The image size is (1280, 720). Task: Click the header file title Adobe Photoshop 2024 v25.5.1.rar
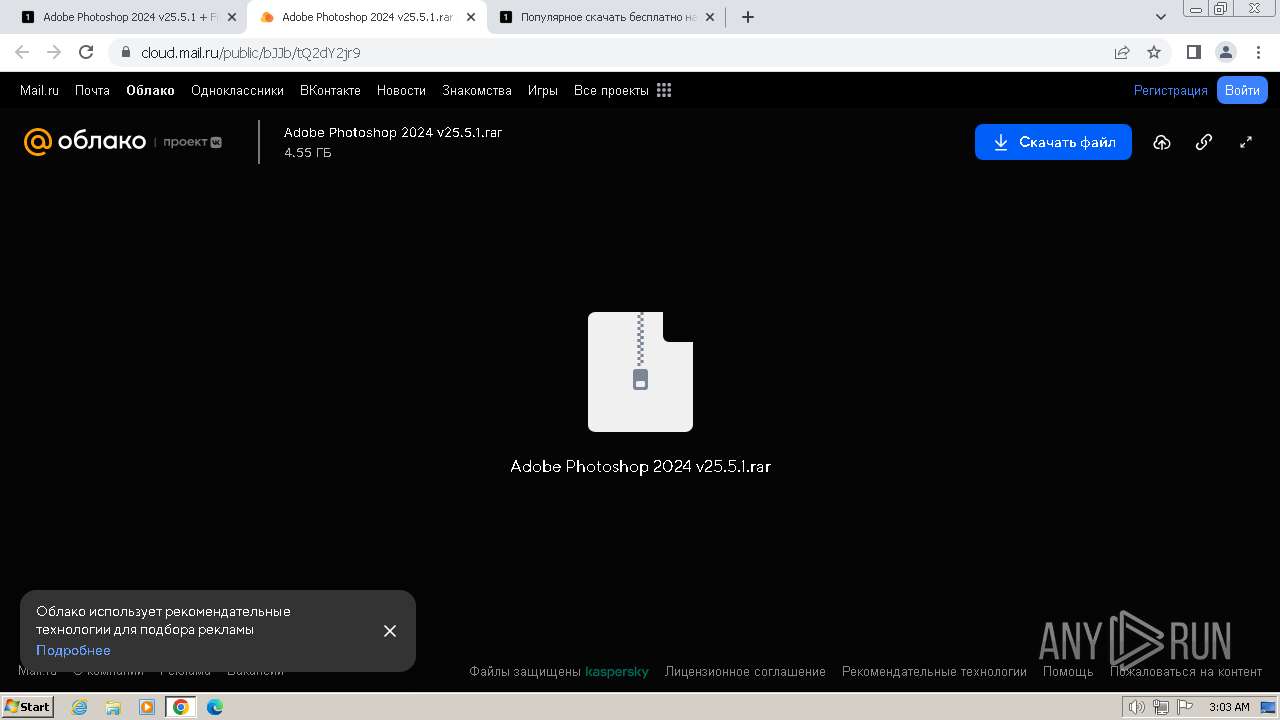coord(393,132)
